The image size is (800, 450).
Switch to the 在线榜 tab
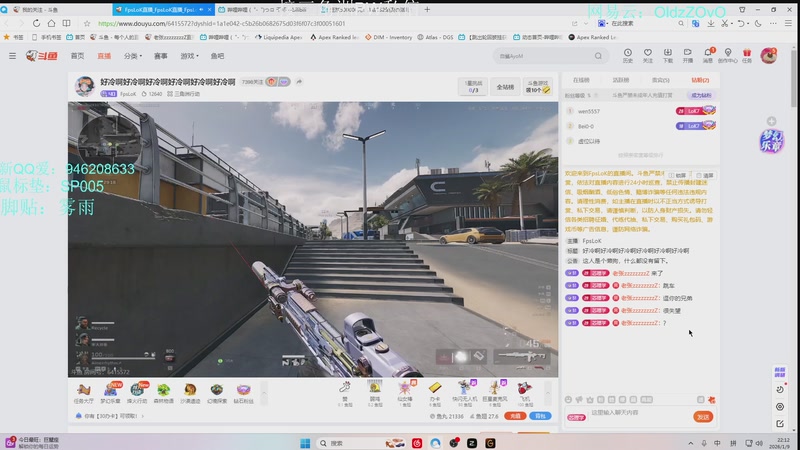click(581, 80)
